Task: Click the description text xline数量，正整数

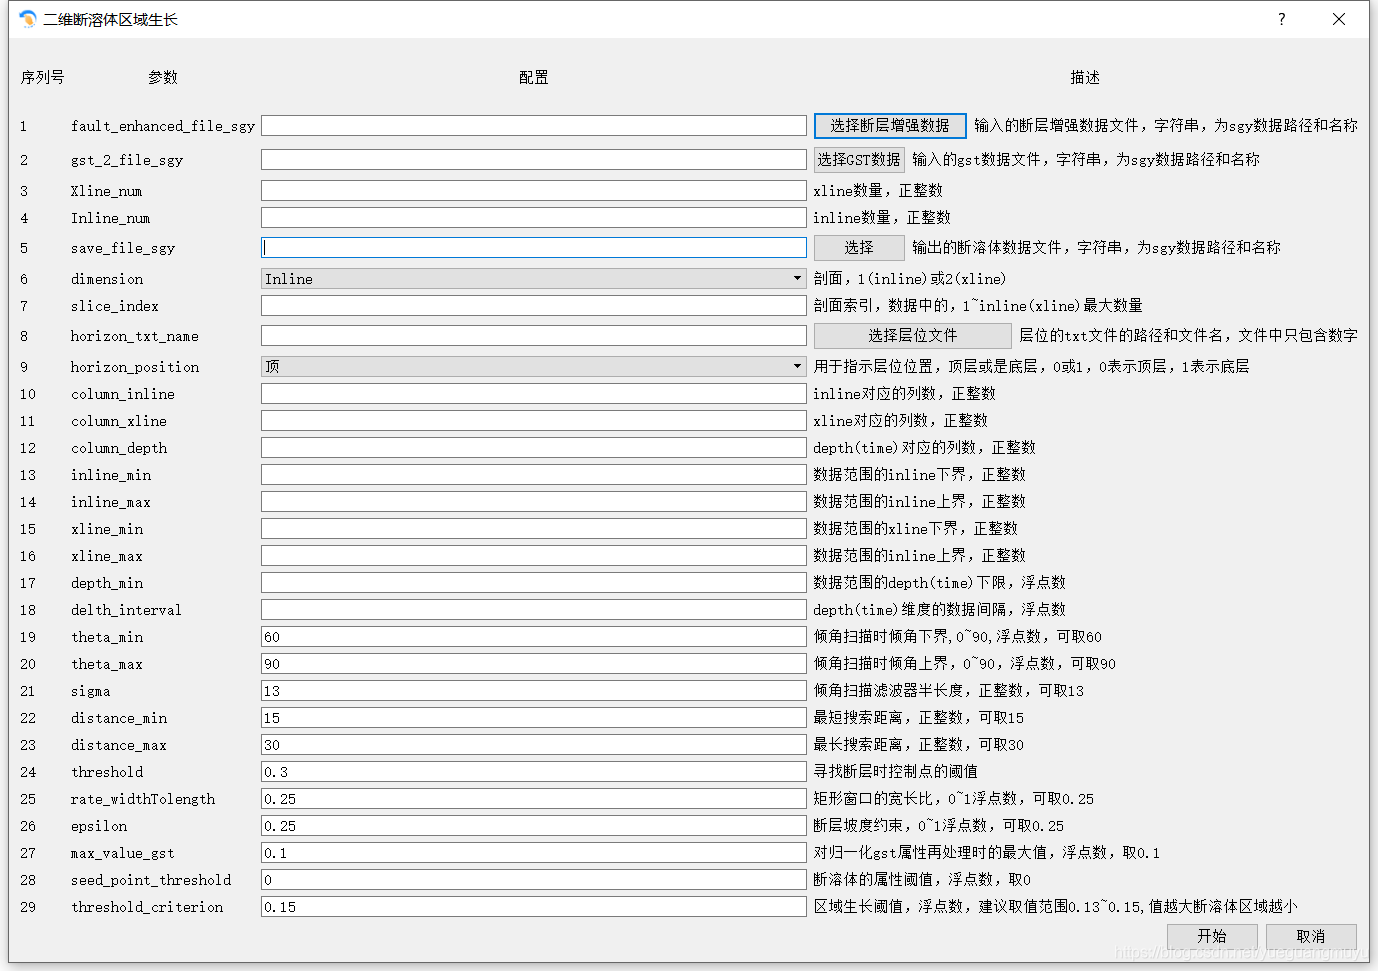Action: [x=878, y=190]
